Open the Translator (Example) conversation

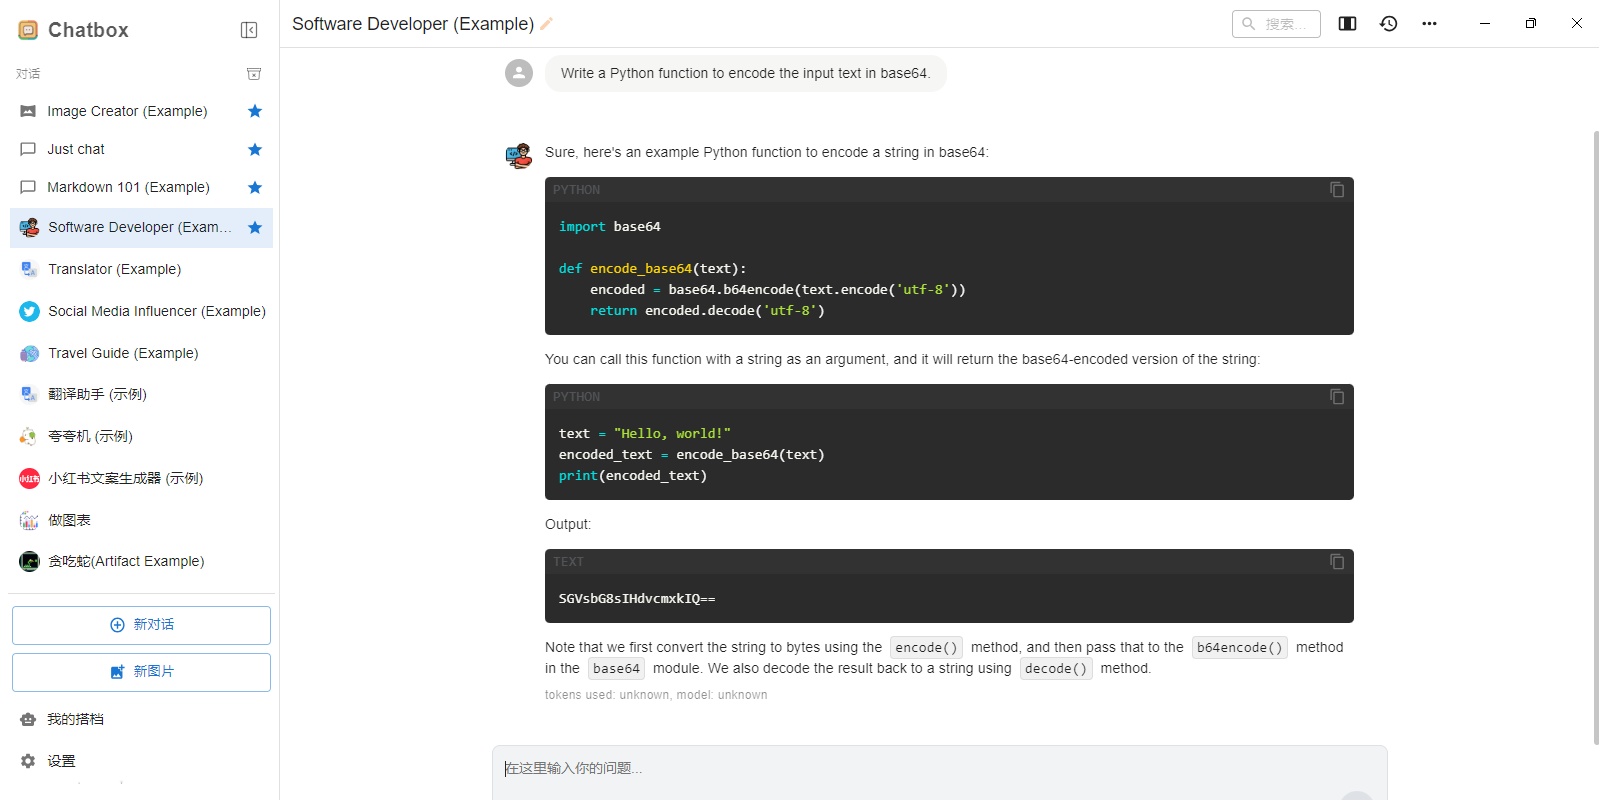pyautogui.click(x=114, y=269)
